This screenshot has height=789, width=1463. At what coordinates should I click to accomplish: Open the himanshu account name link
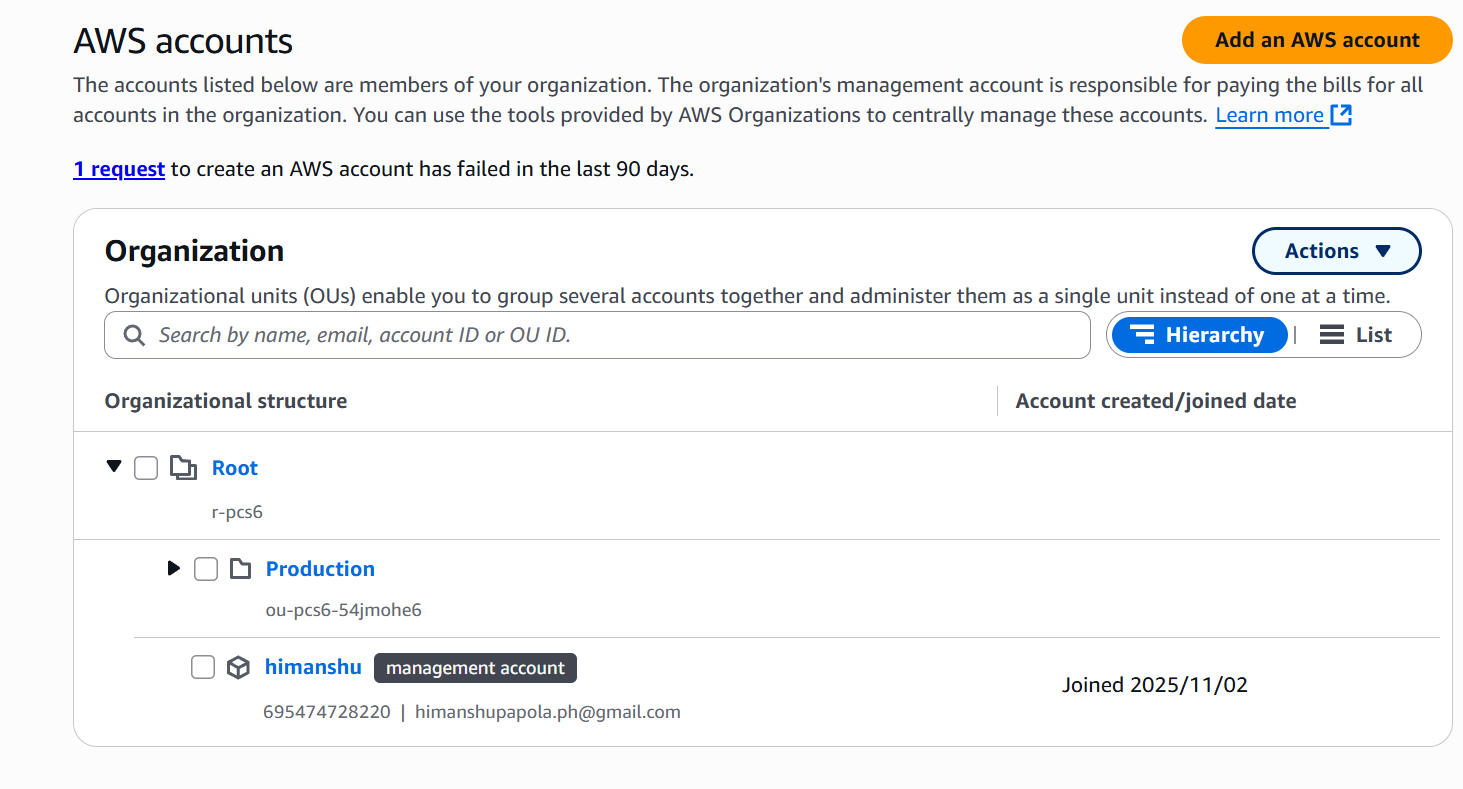point(313,667)
